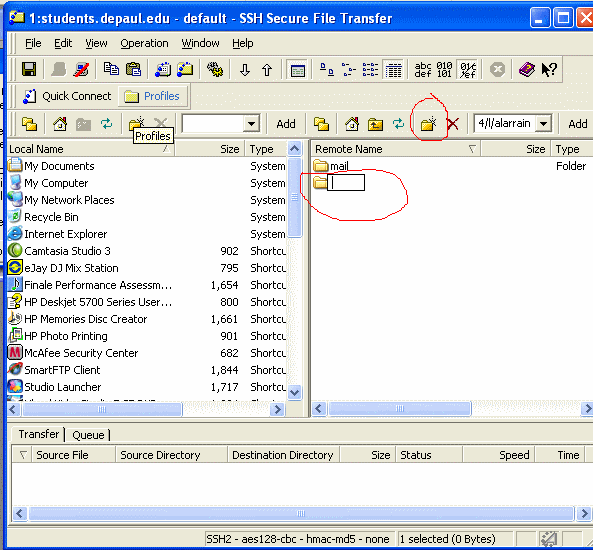Viewport: 593px width, 550px height.
Task: Click Source File column header
Action: click(x=73, y=455)
